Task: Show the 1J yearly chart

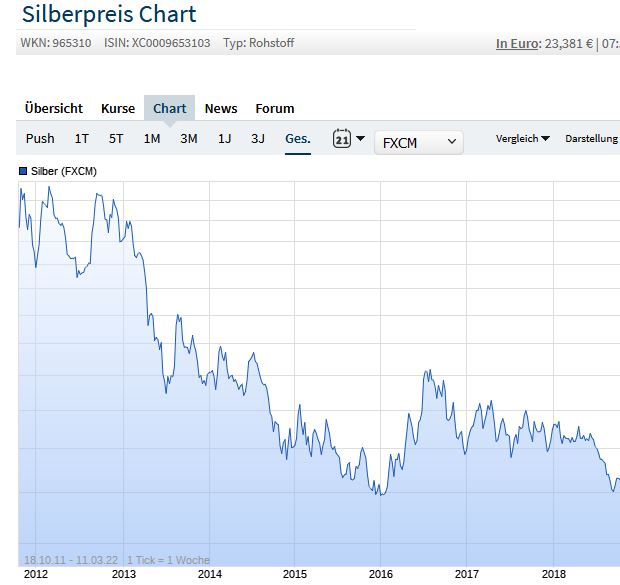Action: [x=224, y=139]
